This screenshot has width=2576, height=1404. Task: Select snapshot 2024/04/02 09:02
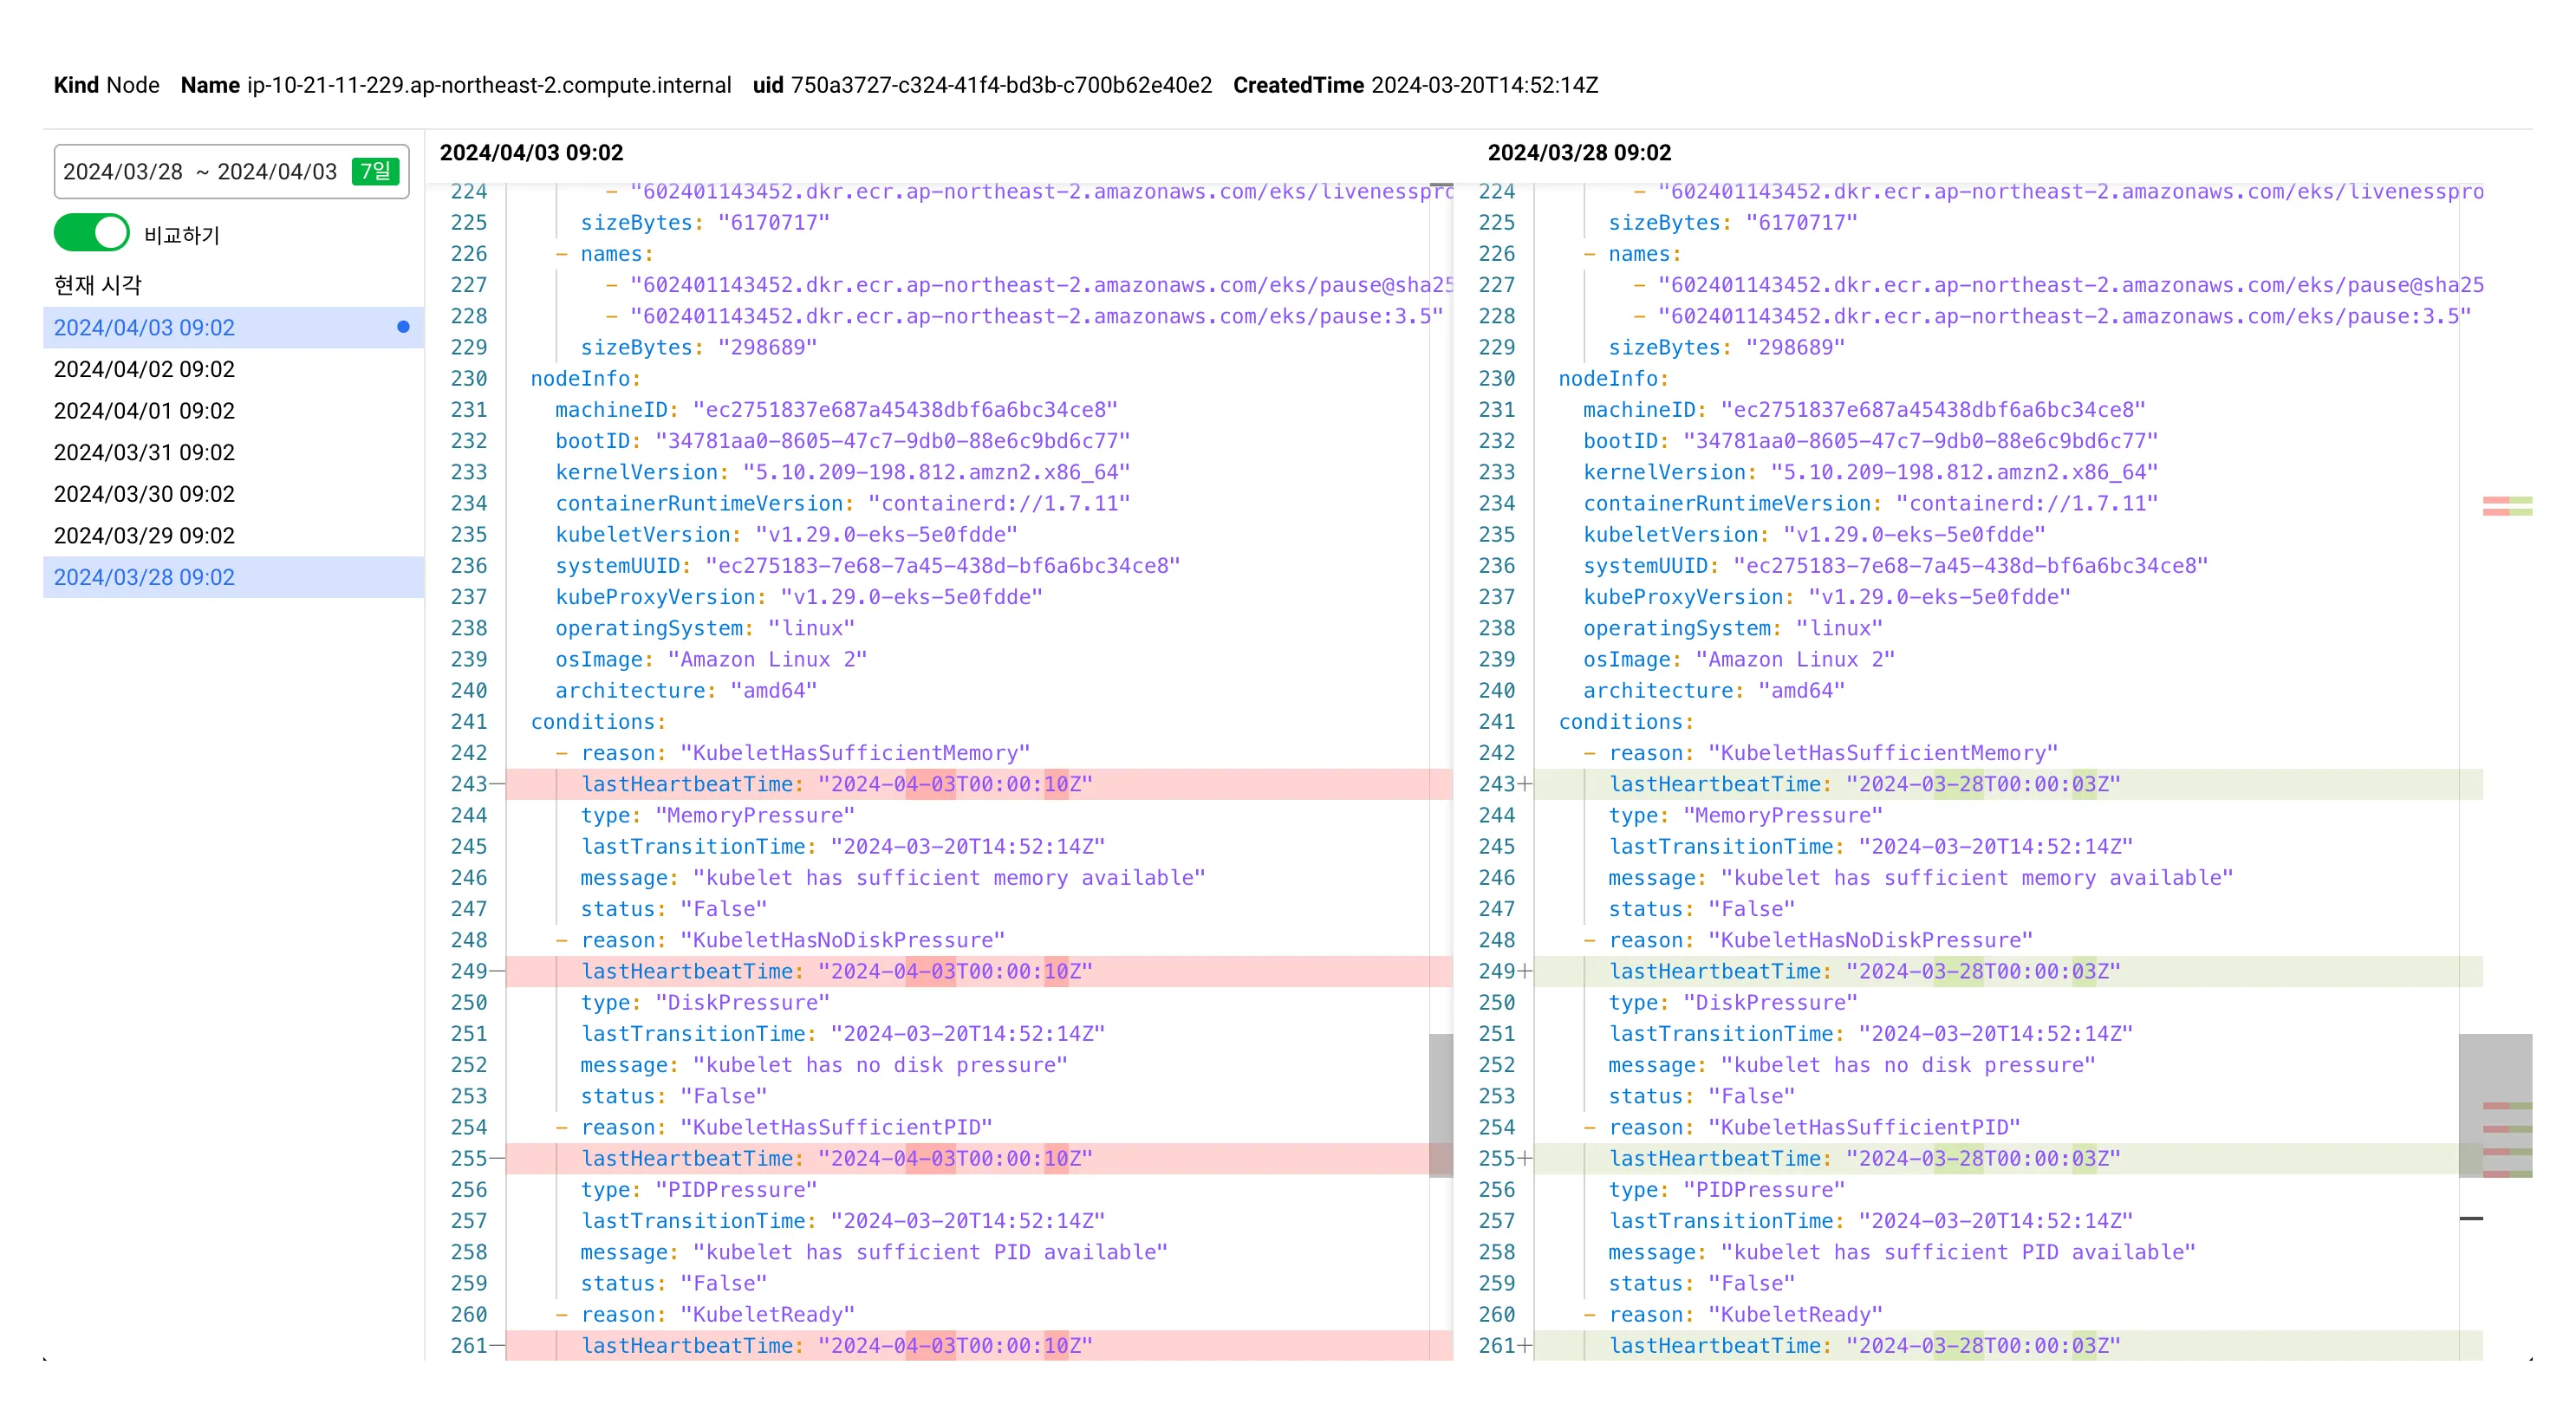click(144, 369)
